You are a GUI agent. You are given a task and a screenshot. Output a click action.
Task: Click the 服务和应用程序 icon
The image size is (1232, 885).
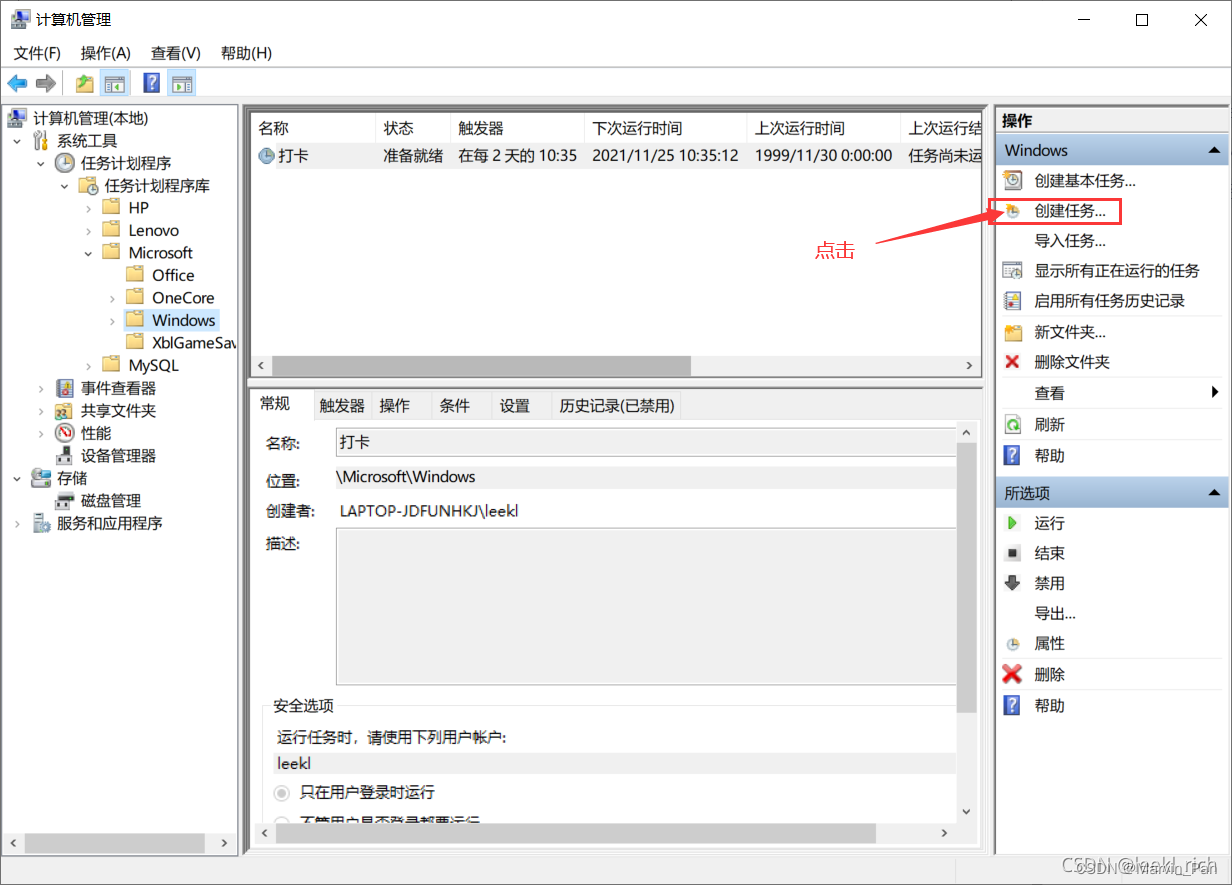41,523
